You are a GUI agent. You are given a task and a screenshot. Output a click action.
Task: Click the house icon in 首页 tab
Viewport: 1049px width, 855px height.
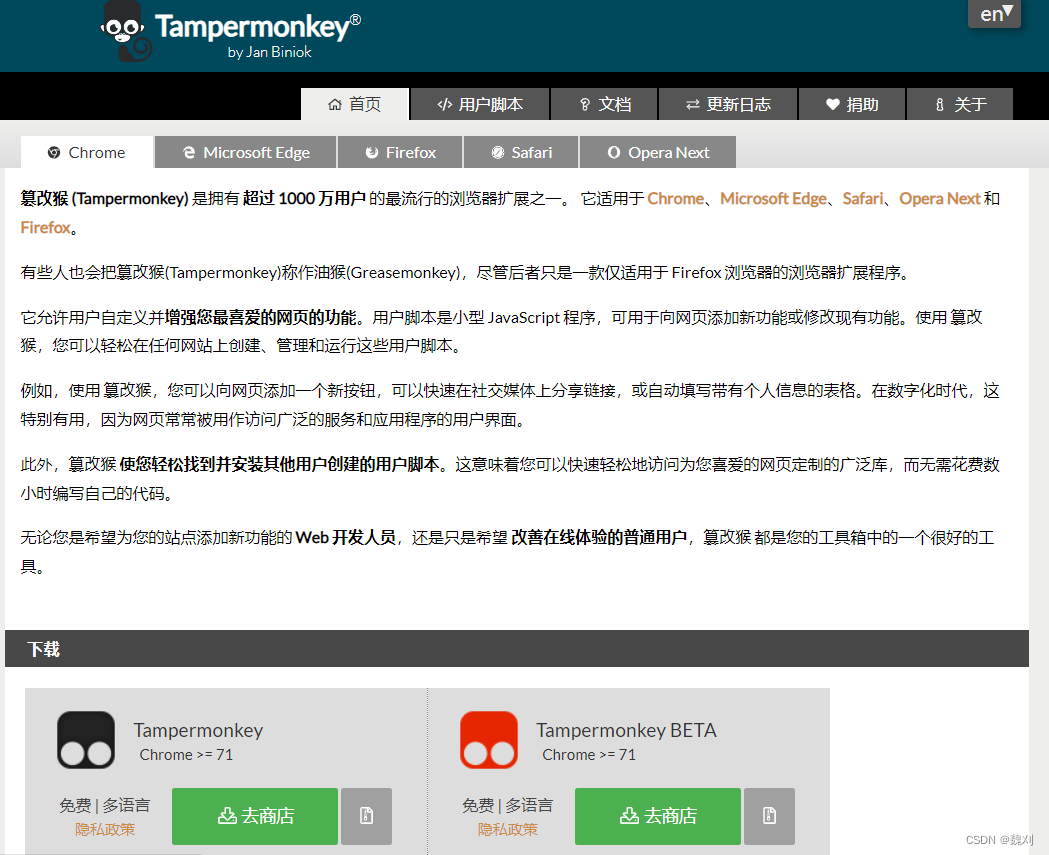coord(335,104)
